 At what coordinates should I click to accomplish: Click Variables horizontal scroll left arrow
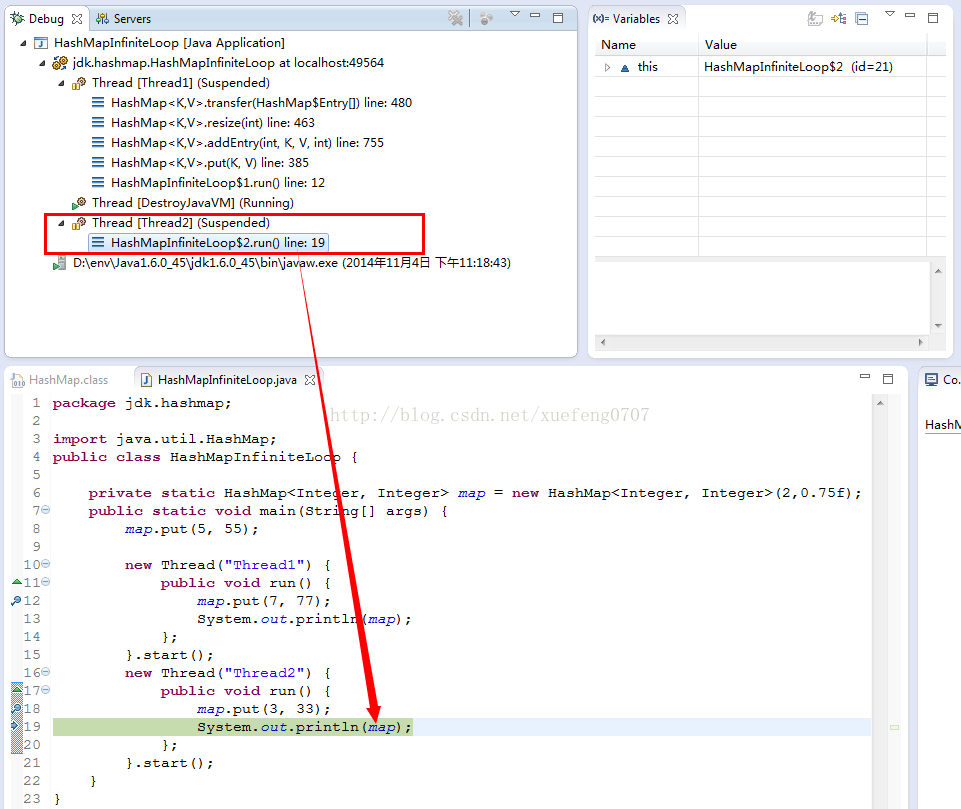coord(603,343)
